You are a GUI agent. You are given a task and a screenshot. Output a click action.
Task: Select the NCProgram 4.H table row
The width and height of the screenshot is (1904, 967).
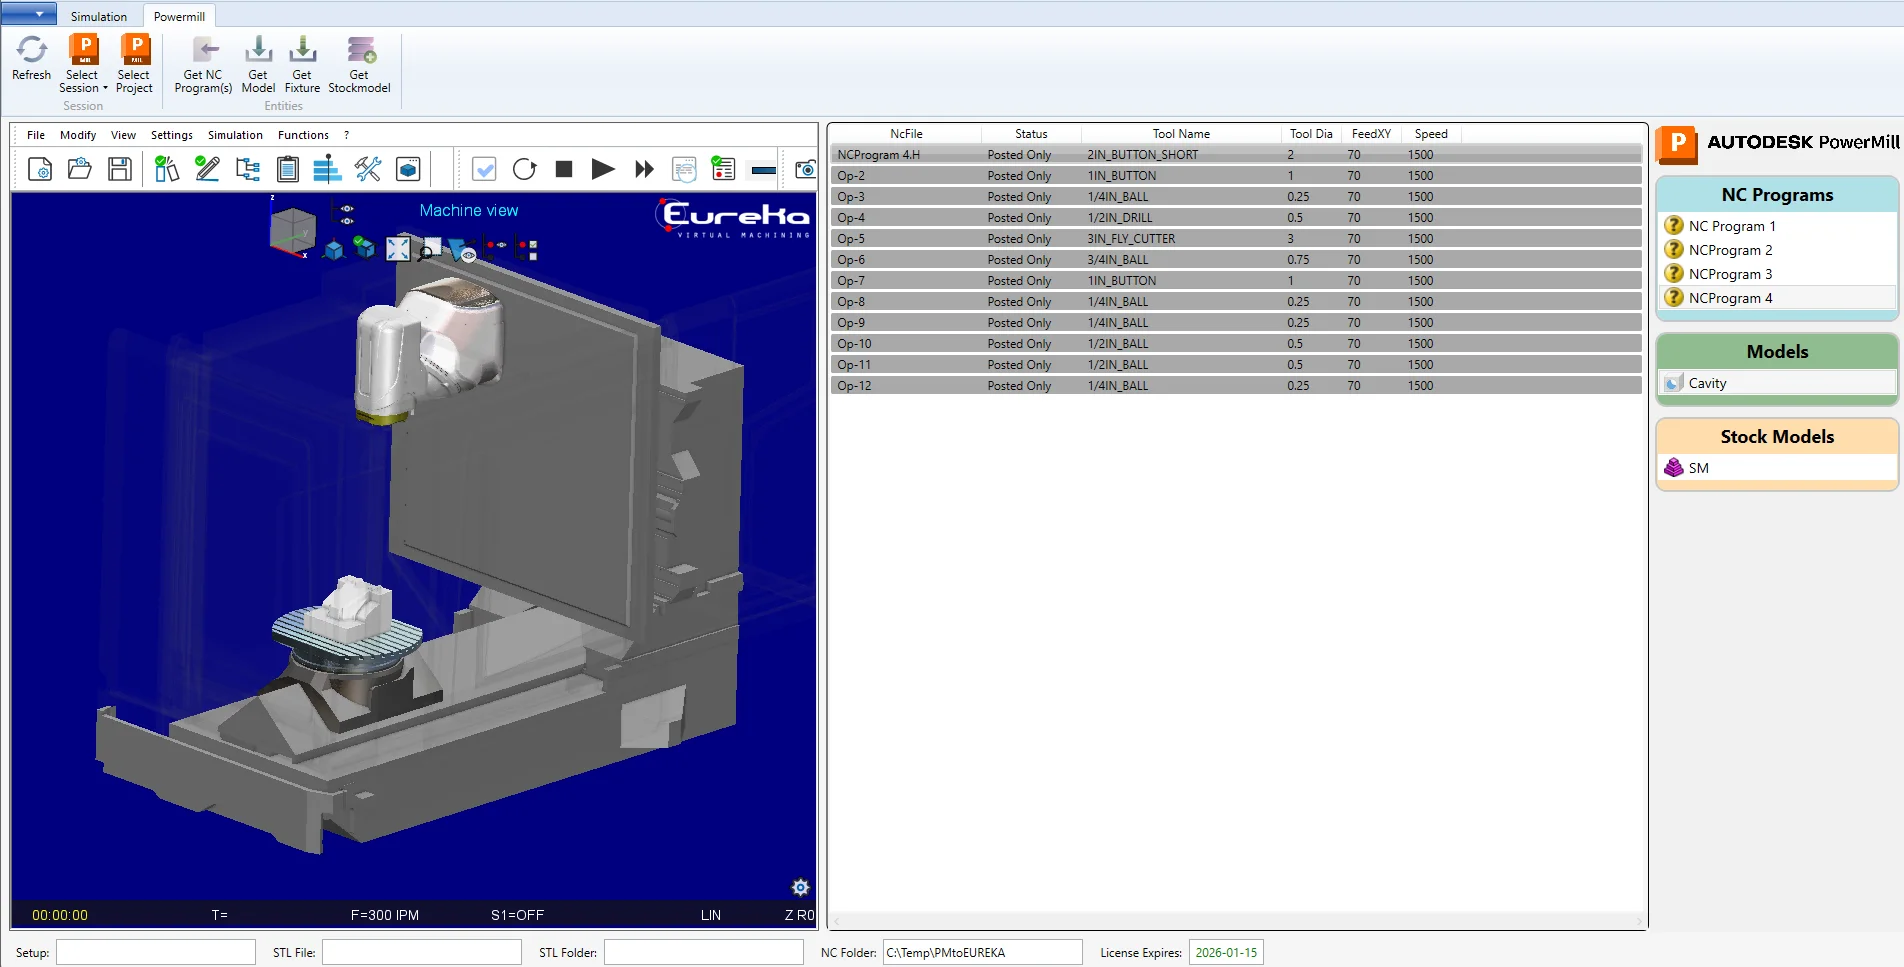(1236, 155)
